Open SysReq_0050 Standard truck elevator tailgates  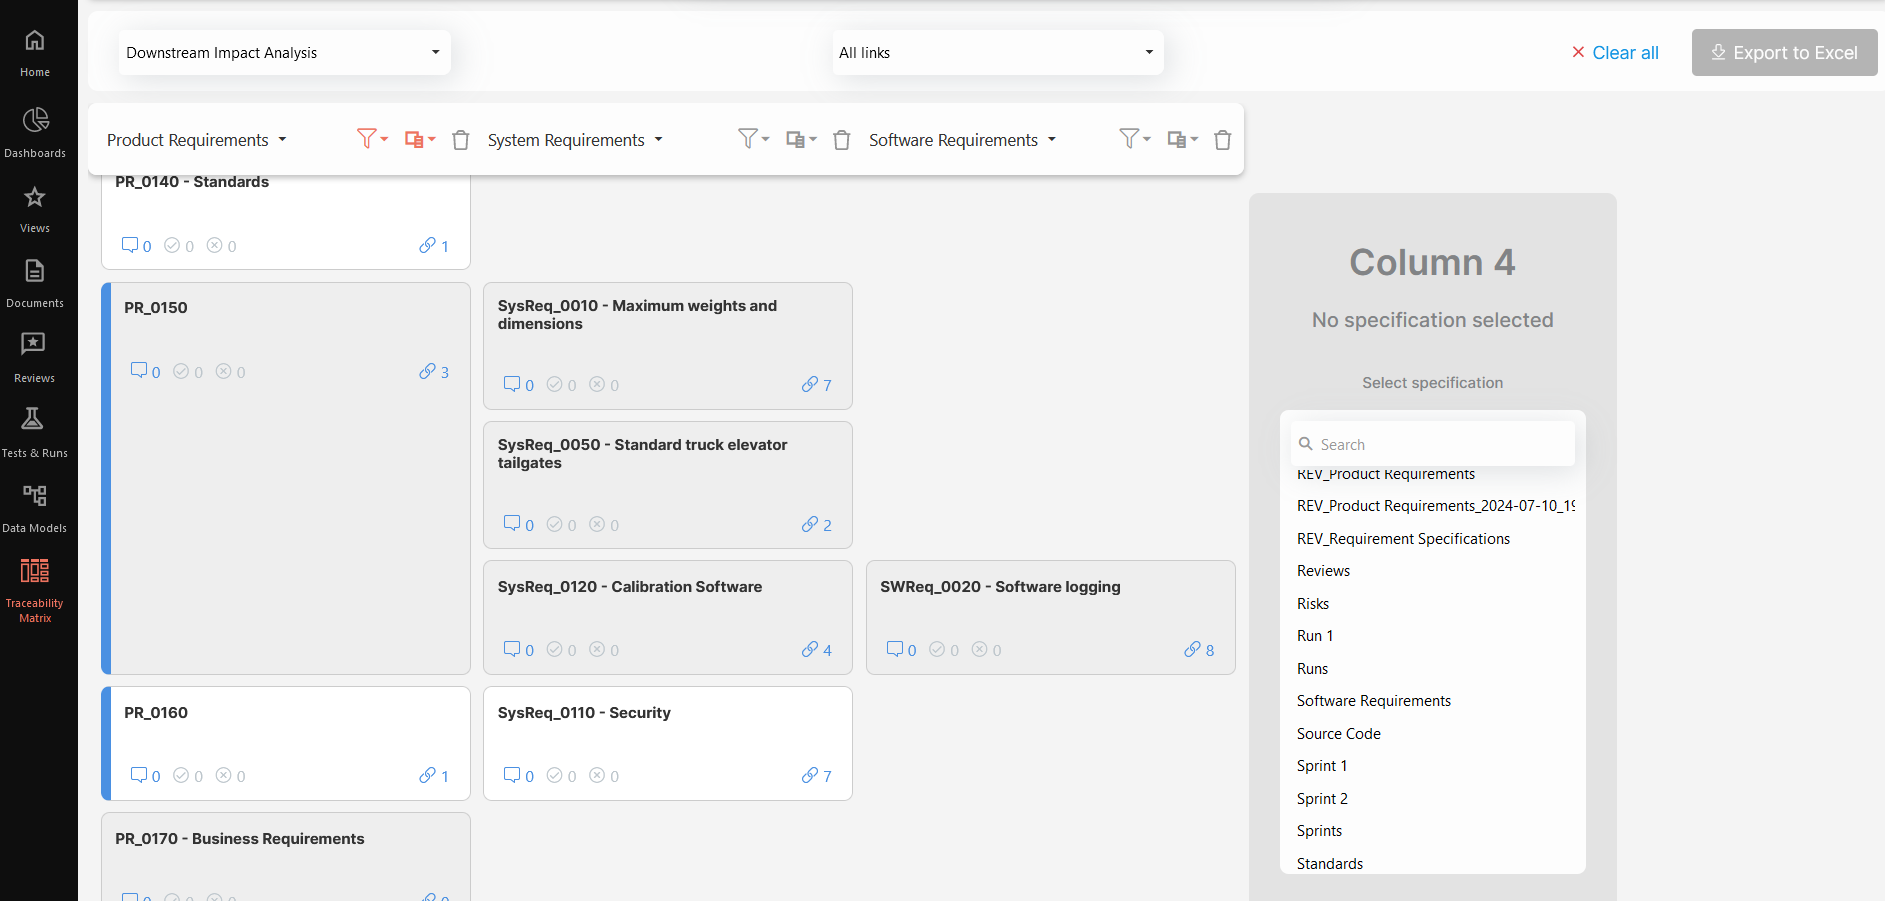click(x=642, y=454)
